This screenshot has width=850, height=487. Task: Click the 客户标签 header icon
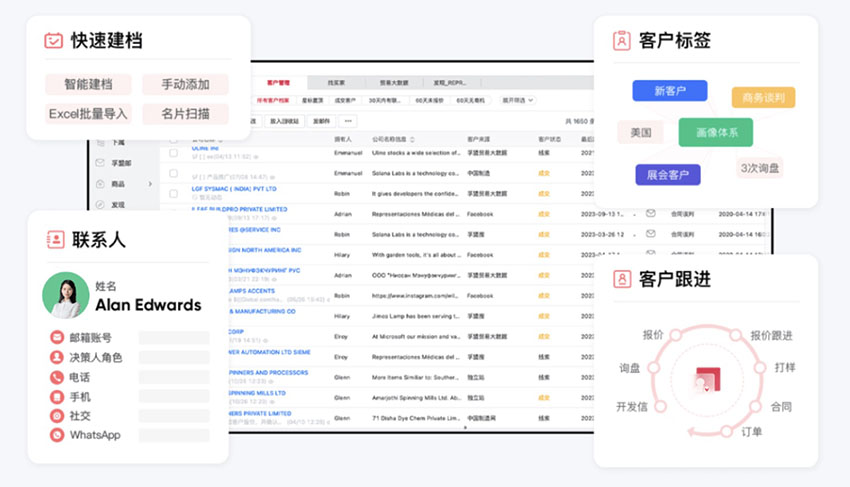pyautogui.click(x=621, y=40)
